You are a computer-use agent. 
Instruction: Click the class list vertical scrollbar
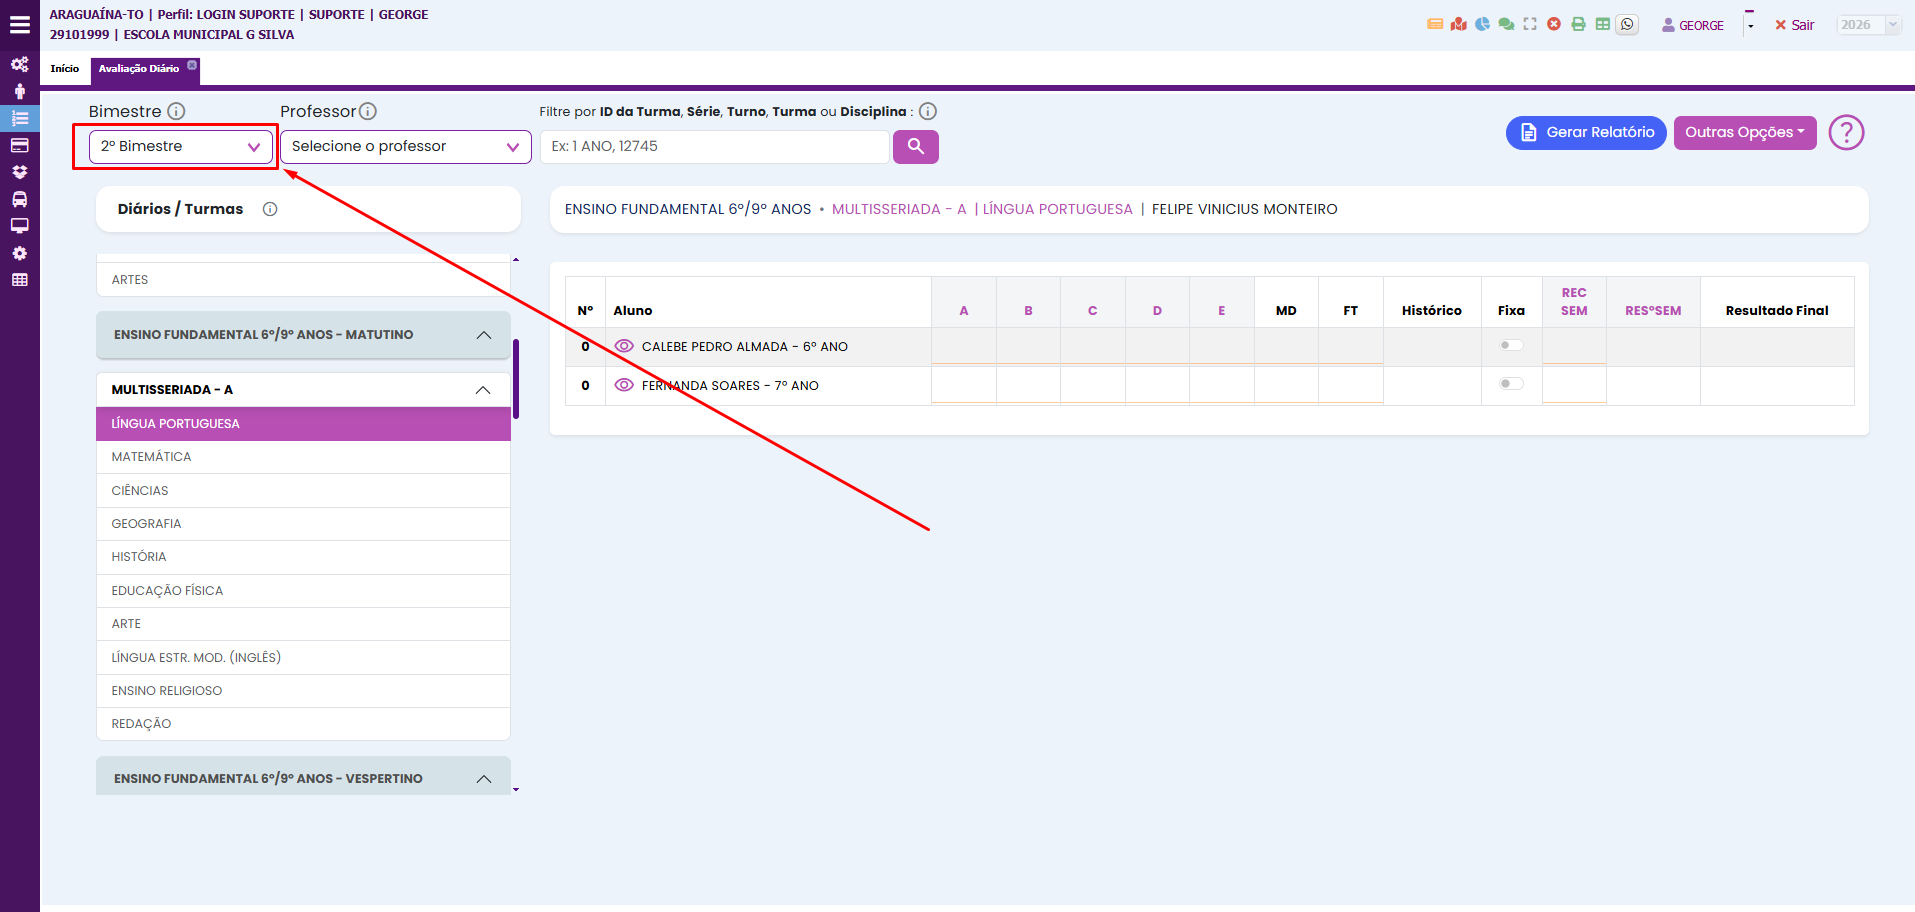pos(516,380)
